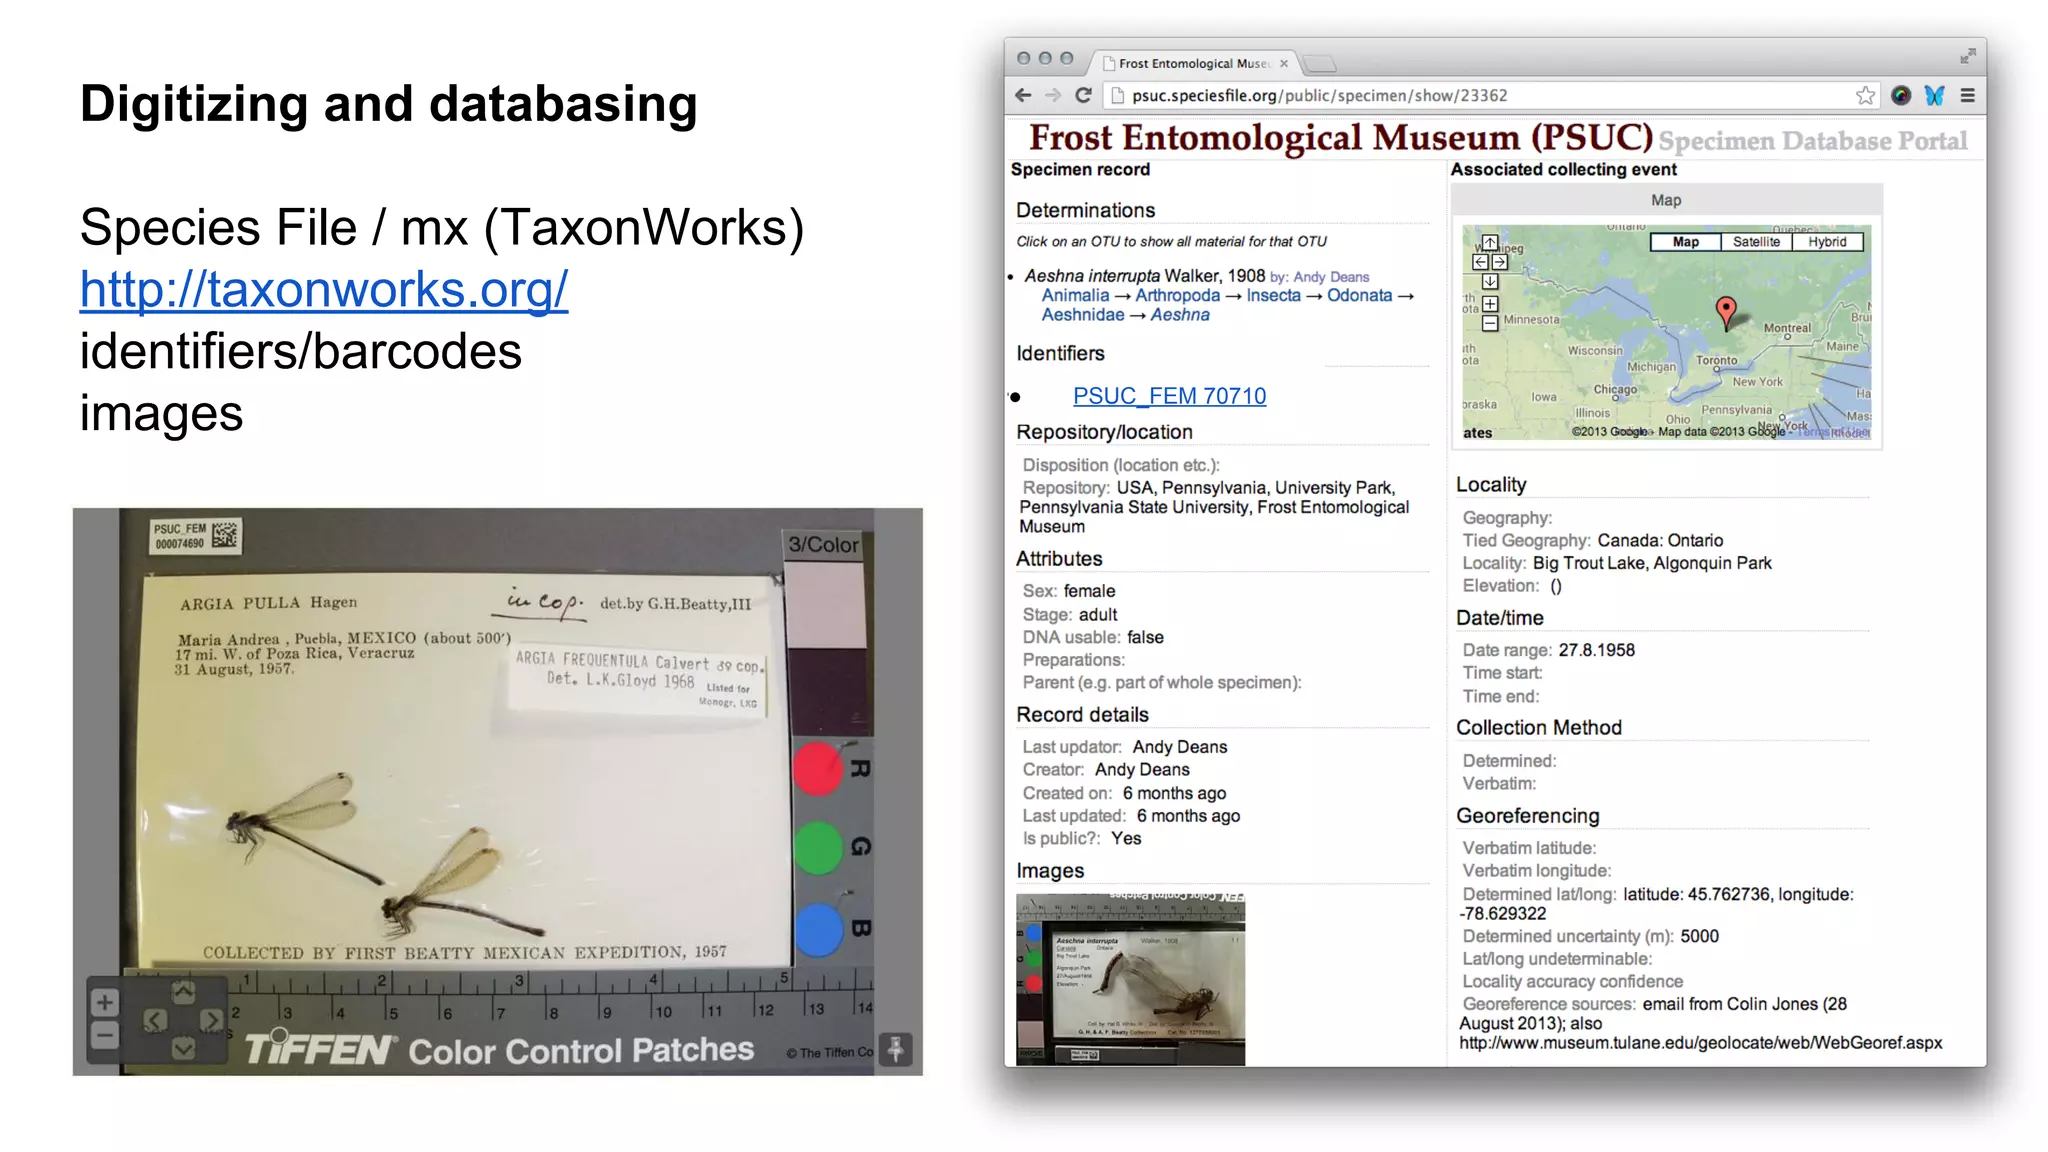Click the Tiffen Color Control Patches label
This screenshot has height=1152, width=2048.
[x=500, y=1050]
